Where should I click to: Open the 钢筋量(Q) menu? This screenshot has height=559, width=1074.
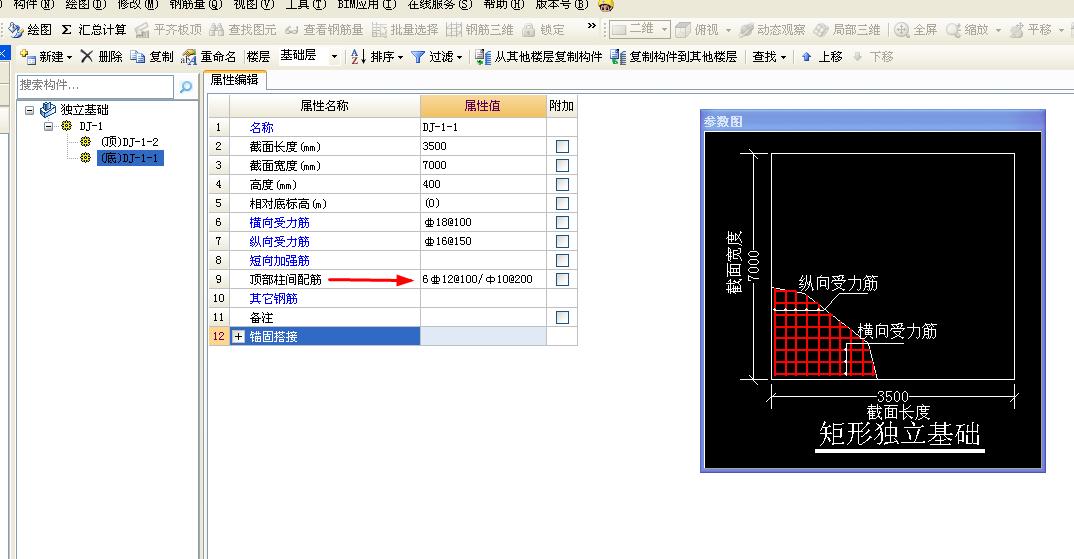tap(197, 5)
